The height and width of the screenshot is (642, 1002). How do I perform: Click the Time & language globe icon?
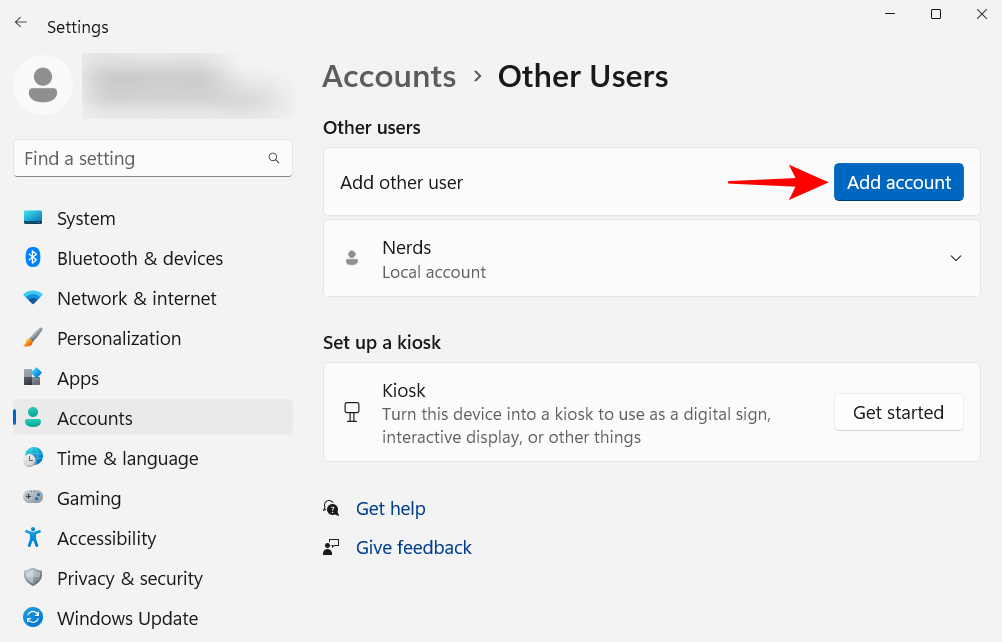pos(33,458)
